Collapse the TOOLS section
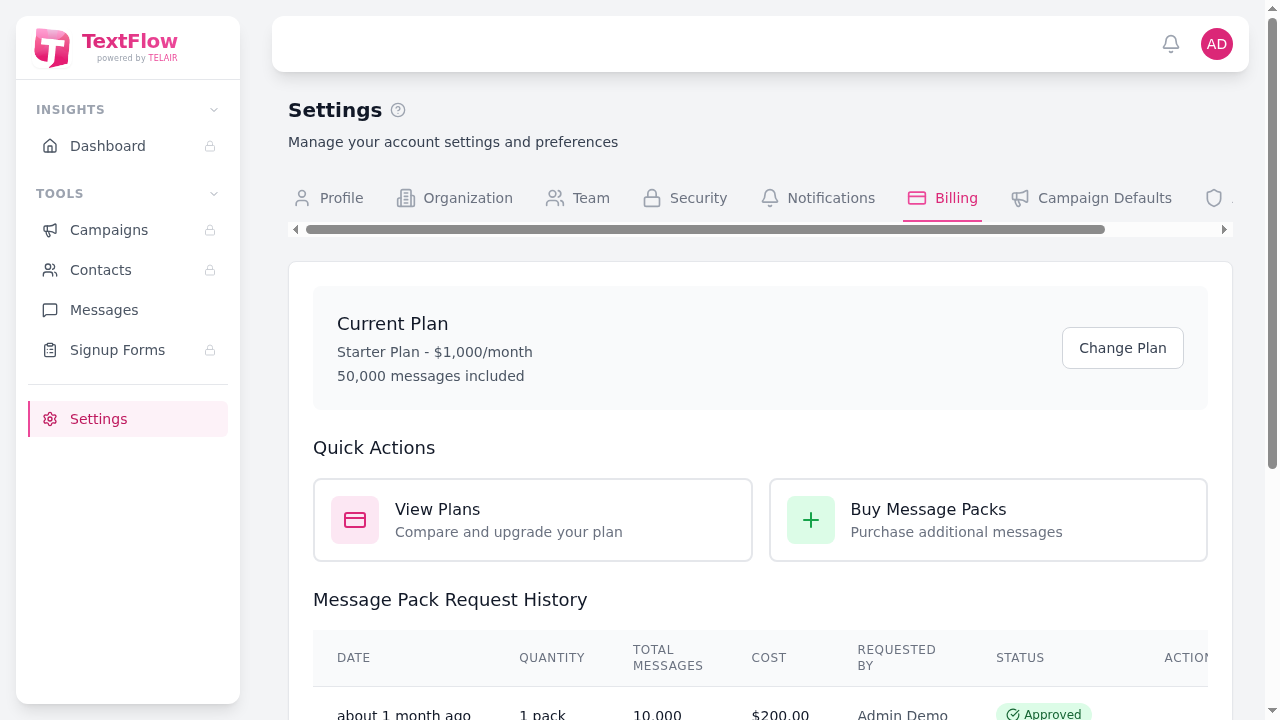This screenshot has height=720, width=1280. click(x=213, y=193)
